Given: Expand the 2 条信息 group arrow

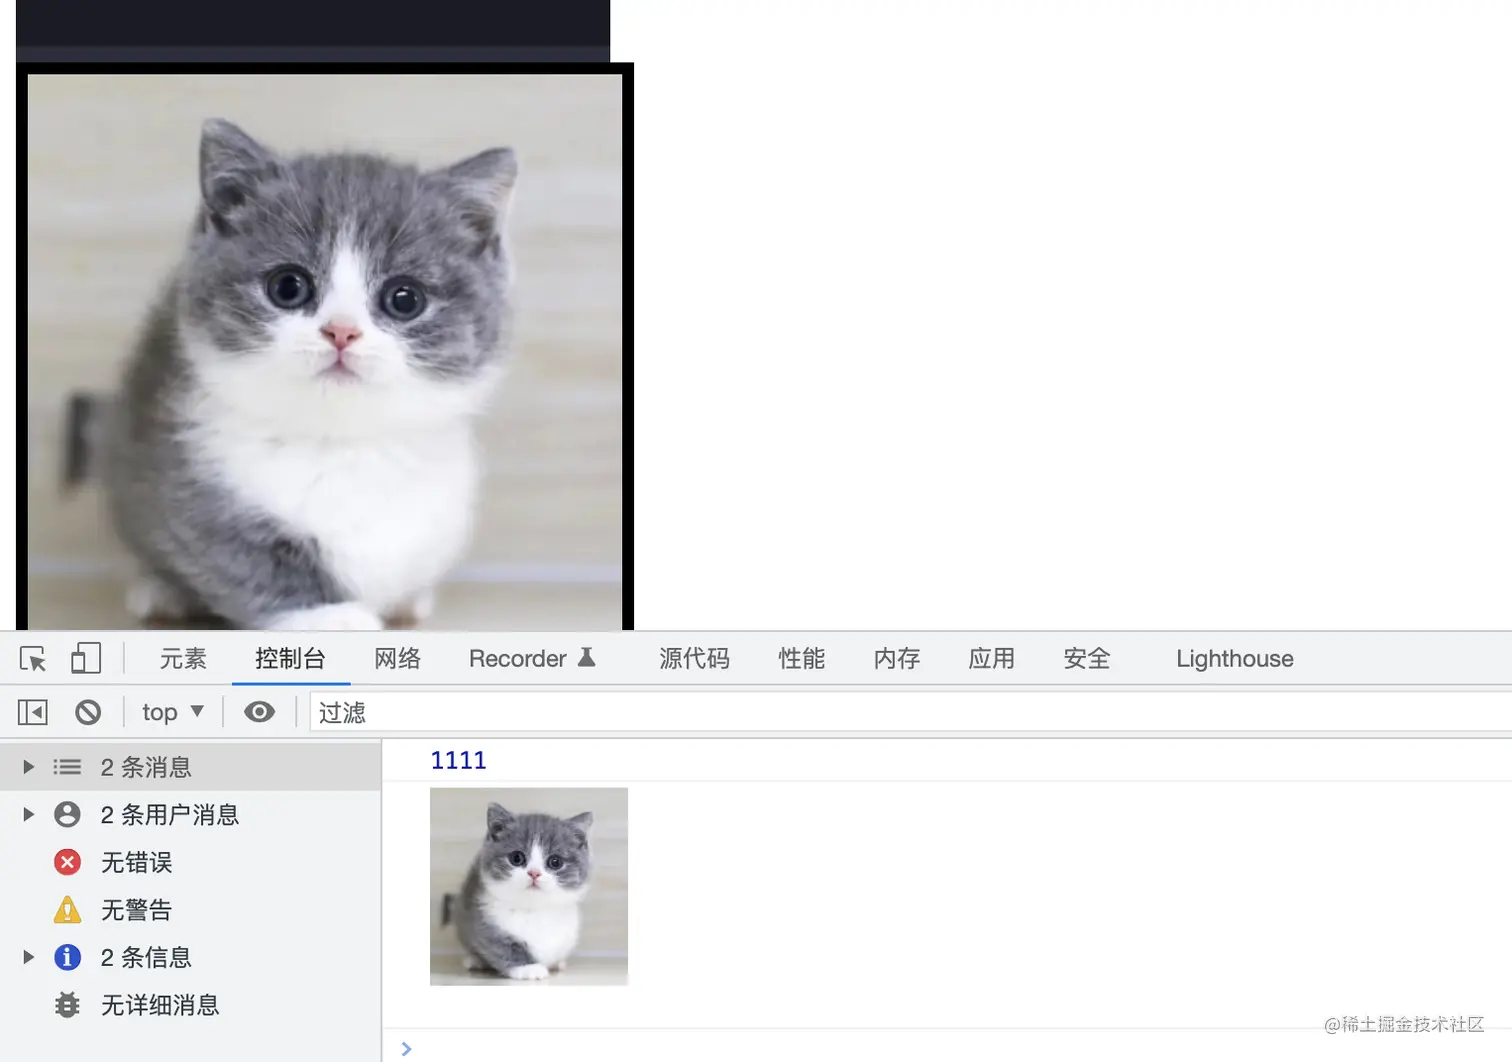Looking at the screenshot, I should click(28, 957).
